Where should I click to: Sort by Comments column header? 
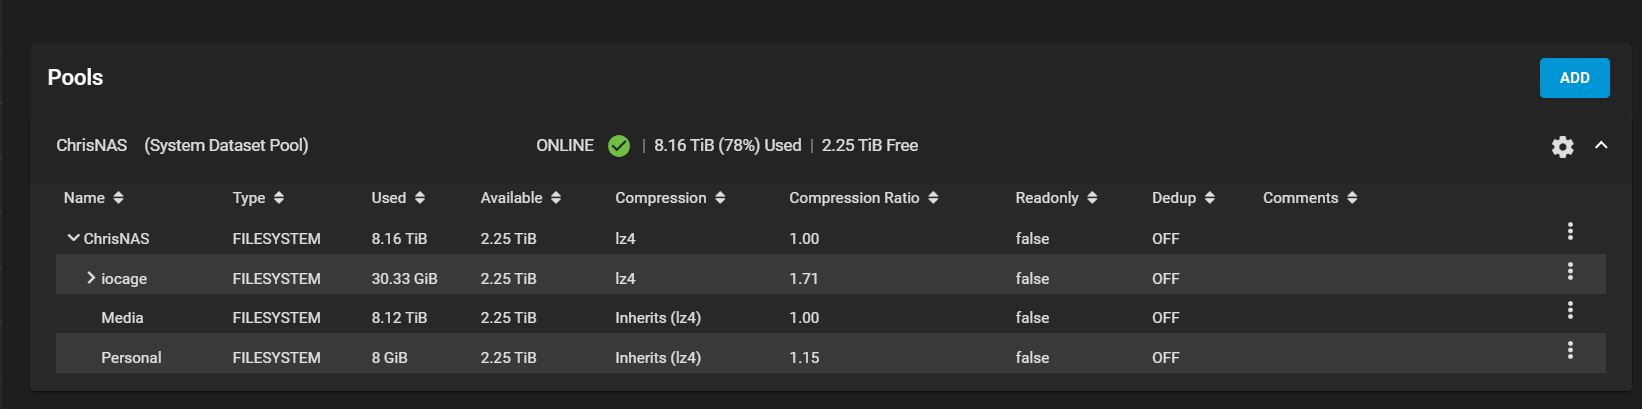point(1310,198)
